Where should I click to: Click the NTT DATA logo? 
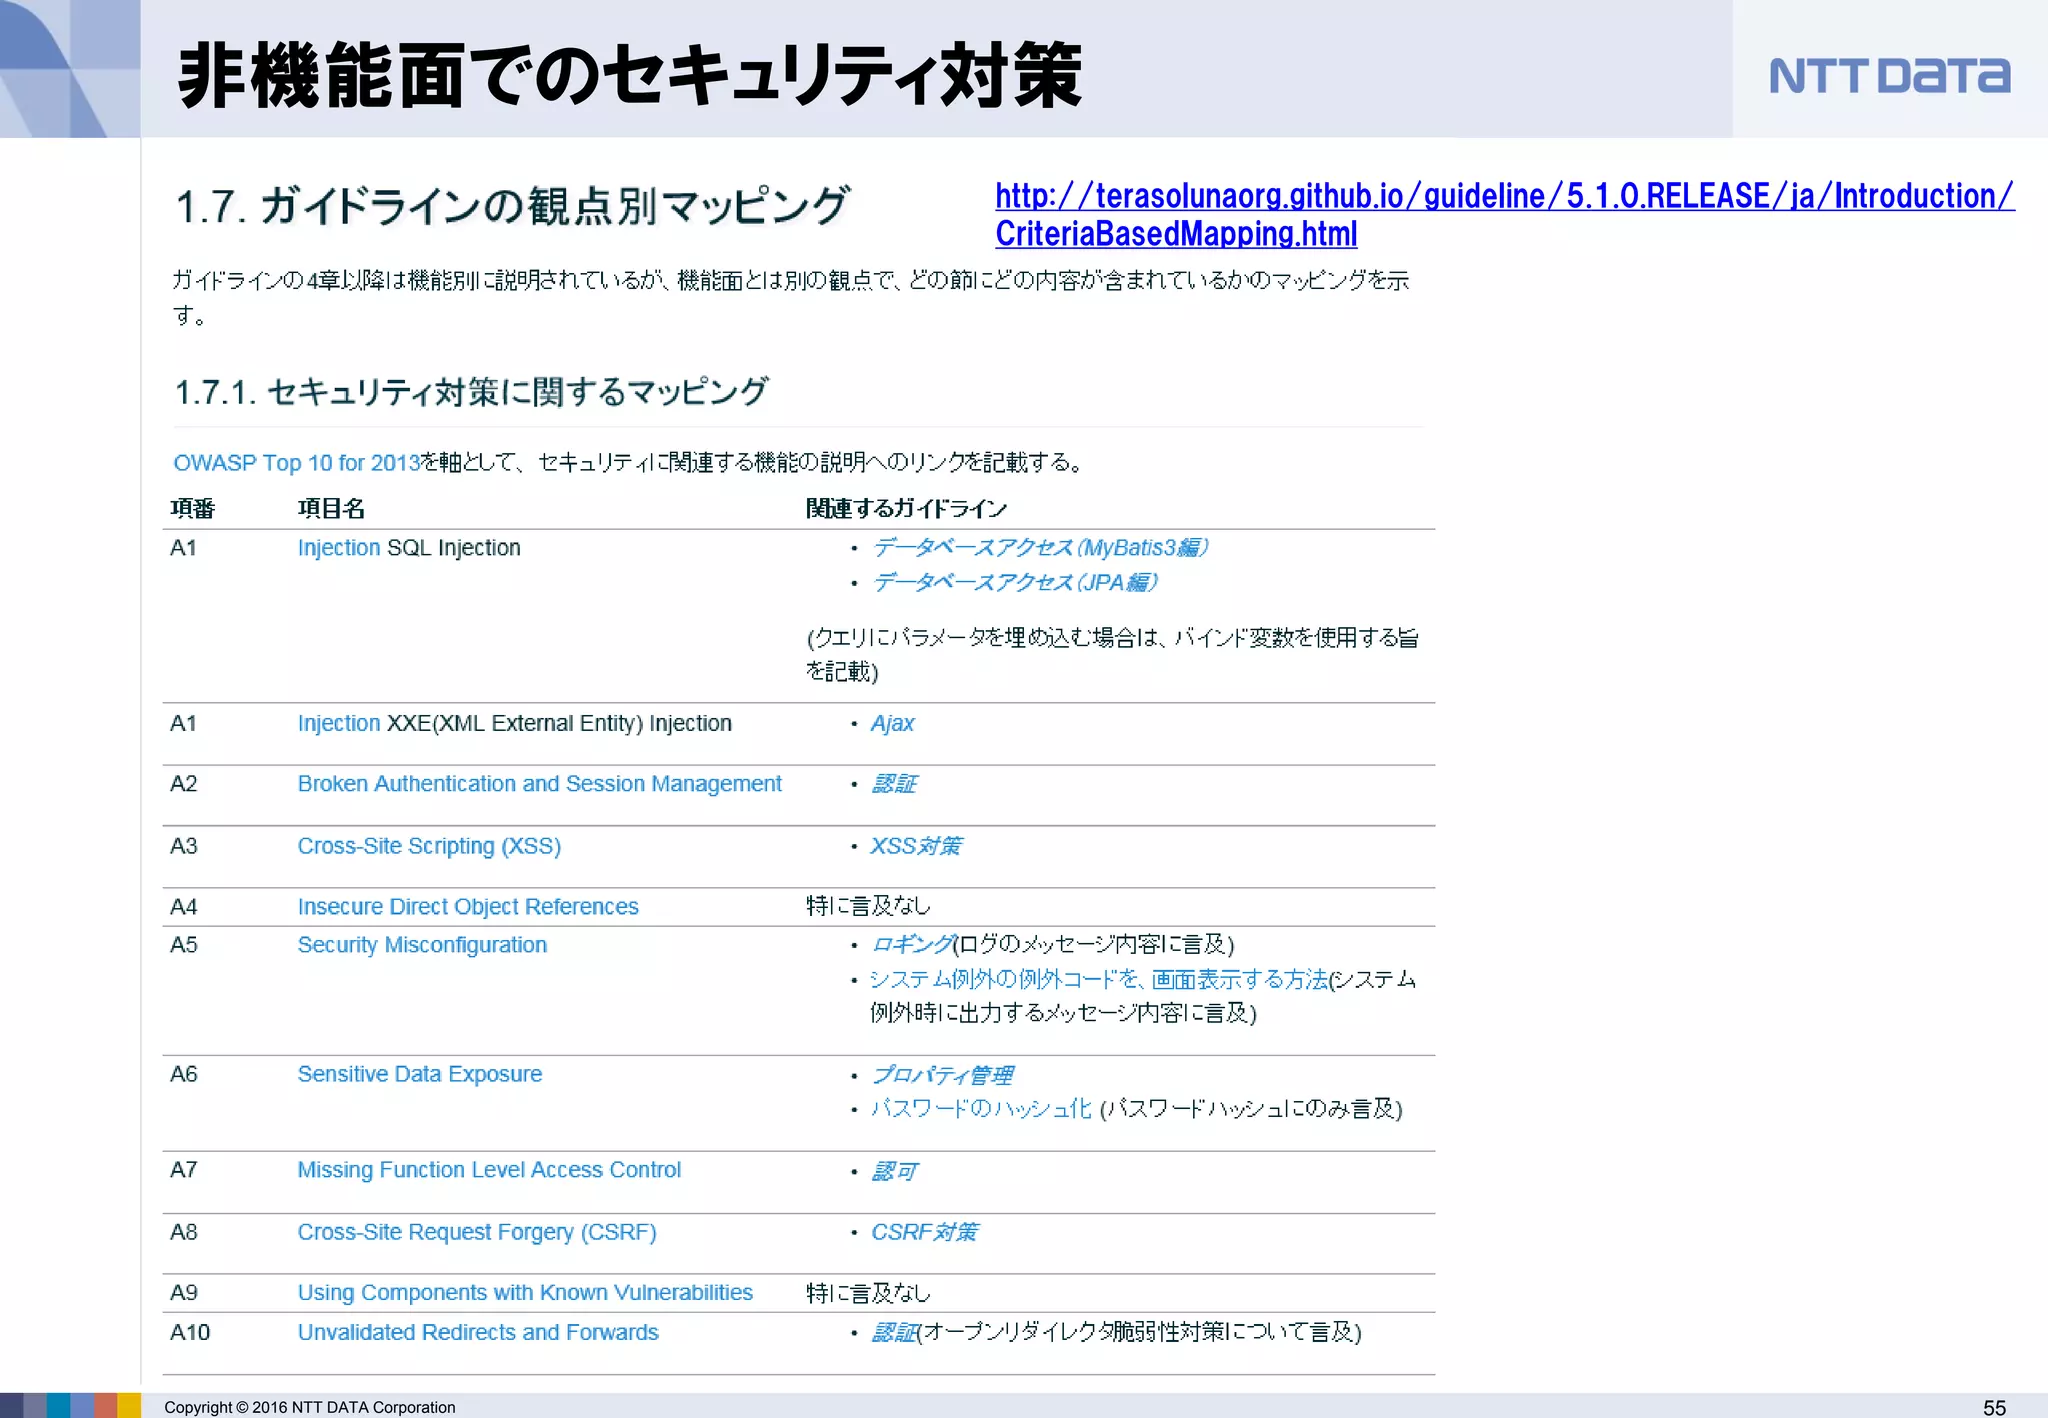point(1889,76)
